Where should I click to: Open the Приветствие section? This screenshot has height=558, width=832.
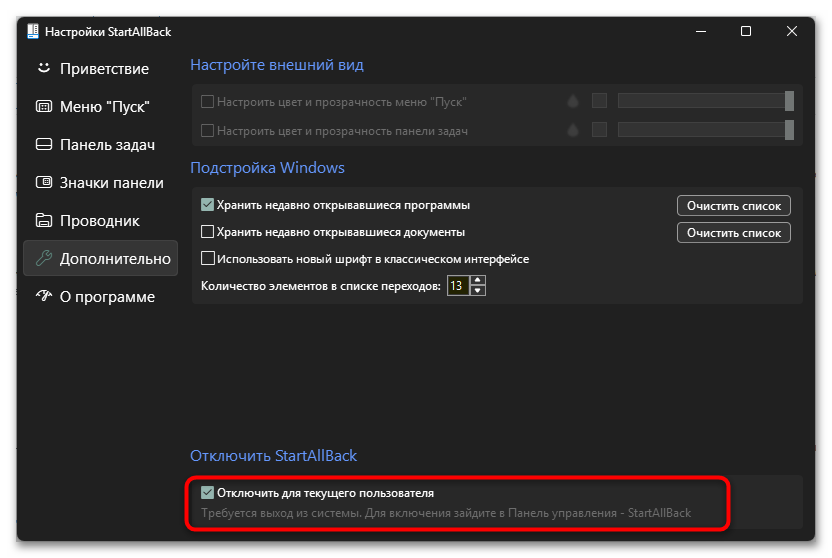point(100,68)
